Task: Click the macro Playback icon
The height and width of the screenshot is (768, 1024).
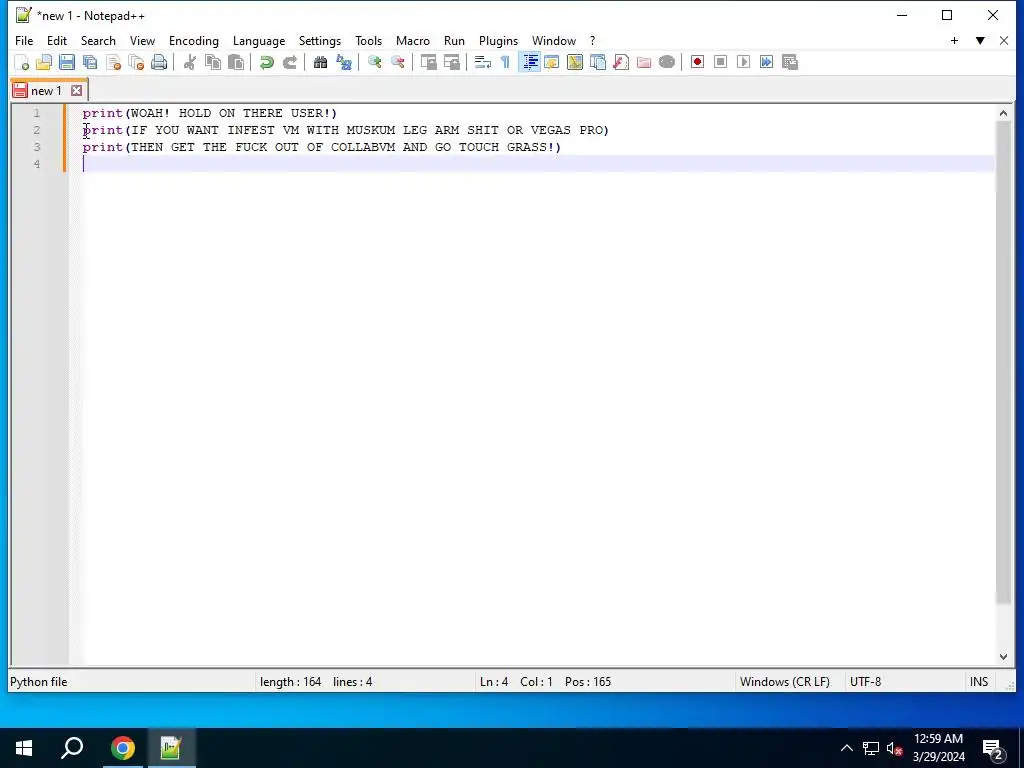Action: (x=743, y=62)
